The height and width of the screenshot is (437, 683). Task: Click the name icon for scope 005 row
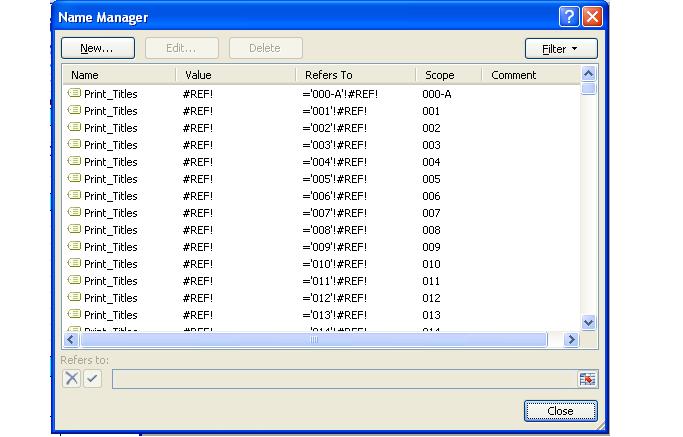coord(74,179)
